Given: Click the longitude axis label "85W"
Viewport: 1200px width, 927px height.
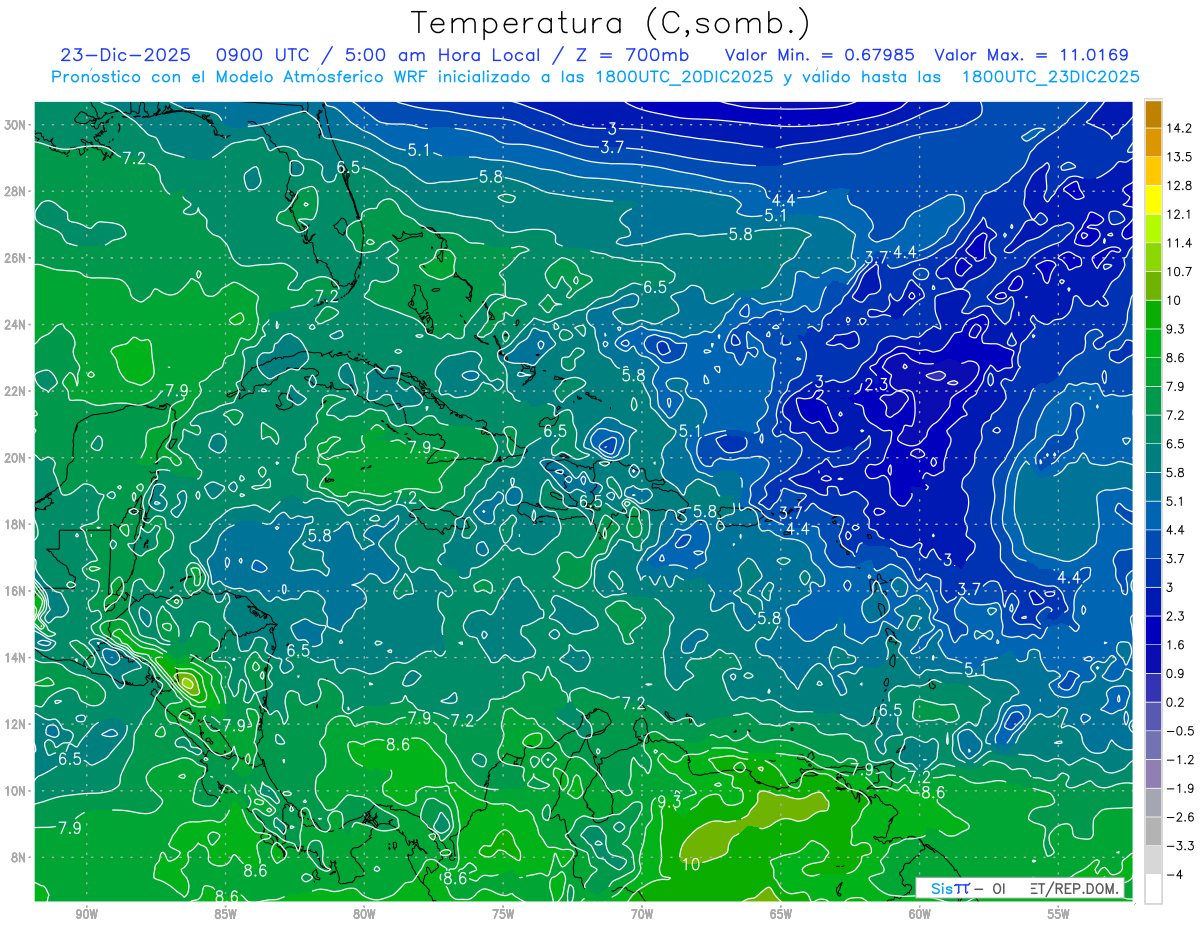Looking at the screenshot, I should pyautogui.click(x=225, y=914).
